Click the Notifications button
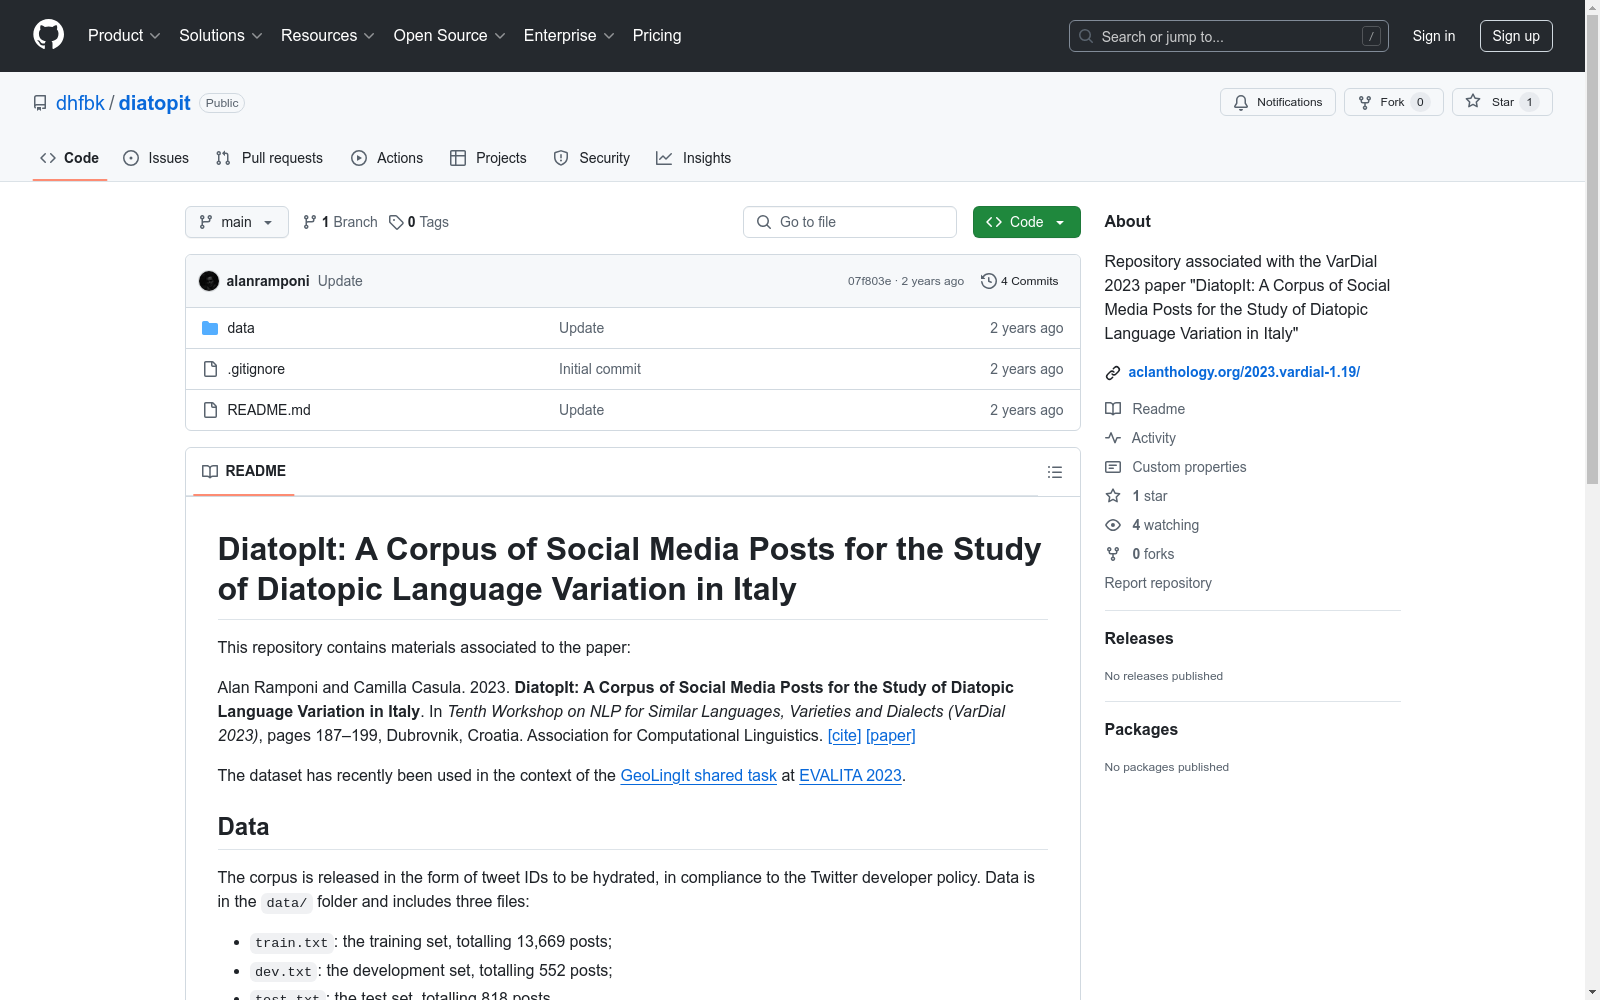The height and width of the screenshot is (1000, 1600). 1278,102
